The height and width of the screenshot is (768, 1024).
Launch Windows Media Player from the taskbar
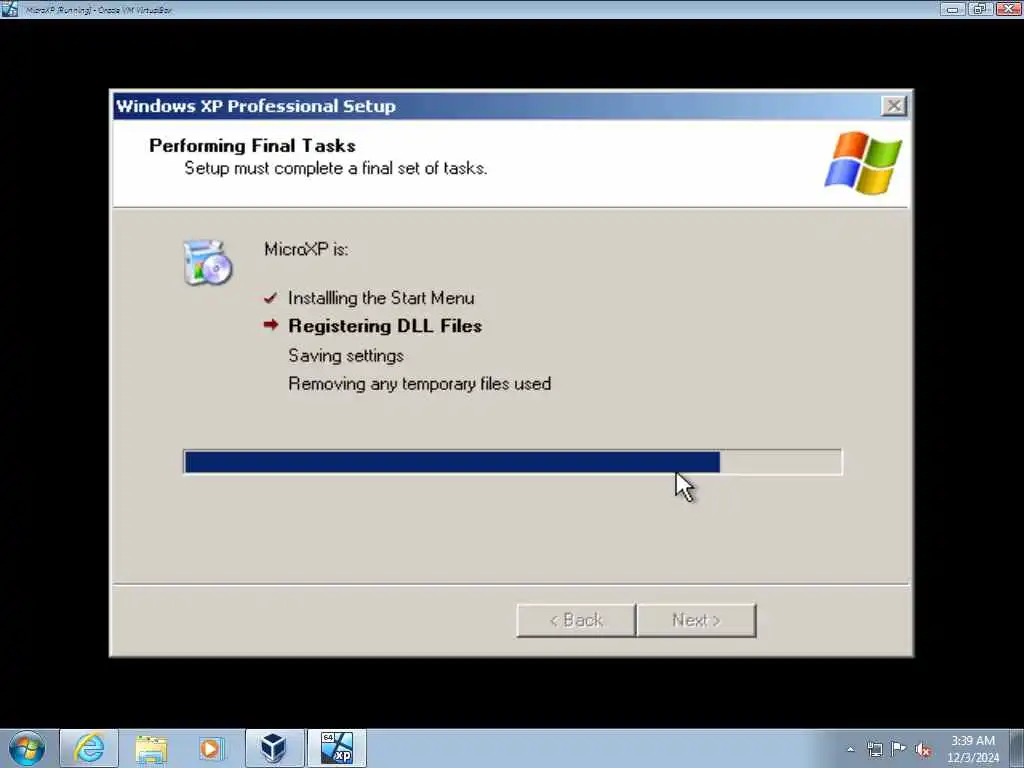point(212,748)
